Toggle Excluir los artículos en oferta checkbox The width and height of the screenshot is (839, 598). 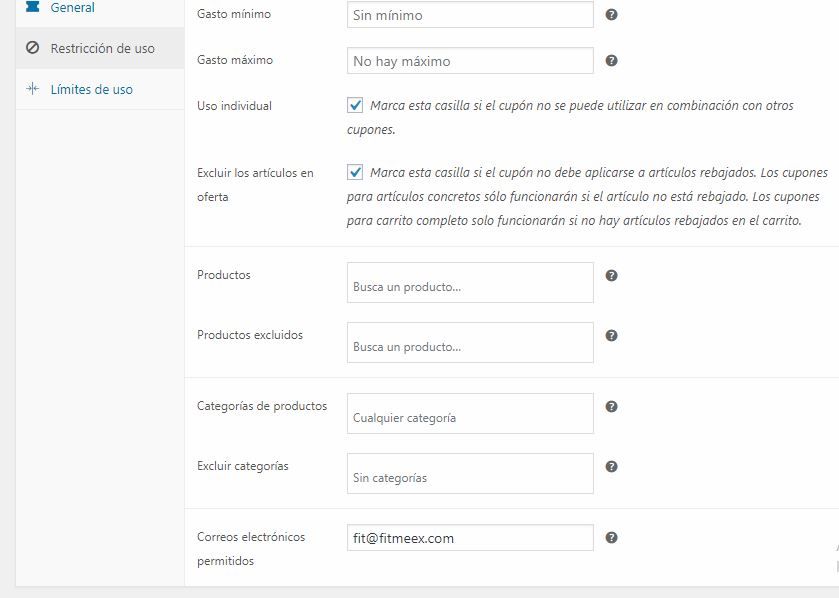(x=355, y=172)
